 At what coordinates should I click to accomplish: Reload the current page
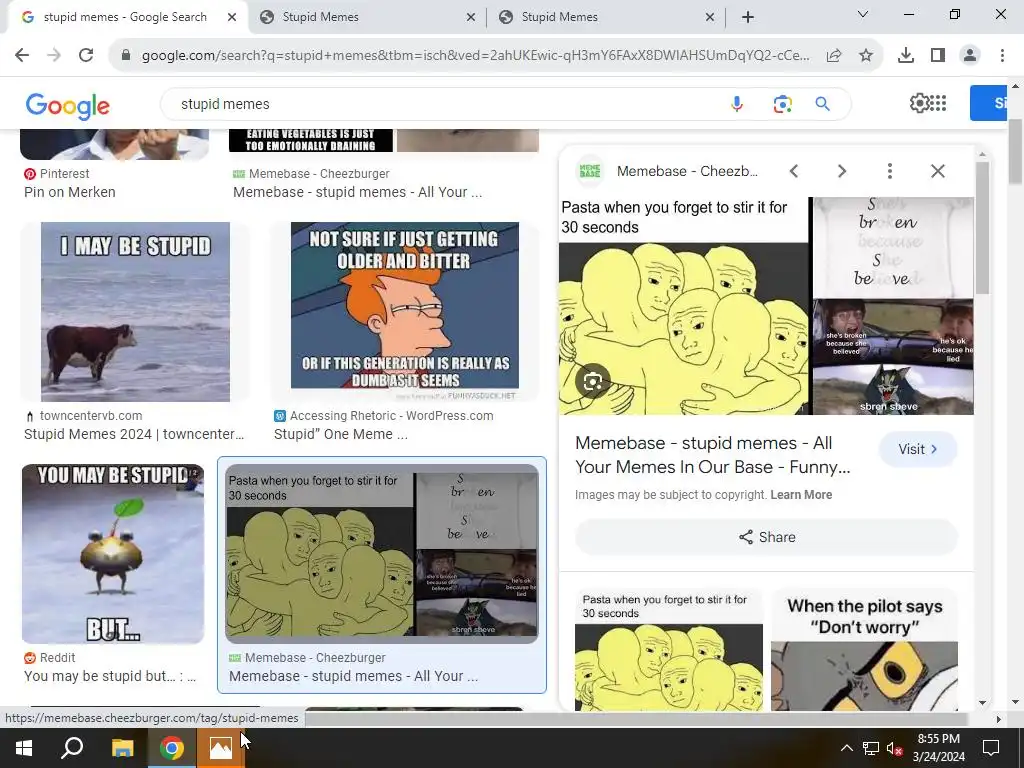[86, 56]
